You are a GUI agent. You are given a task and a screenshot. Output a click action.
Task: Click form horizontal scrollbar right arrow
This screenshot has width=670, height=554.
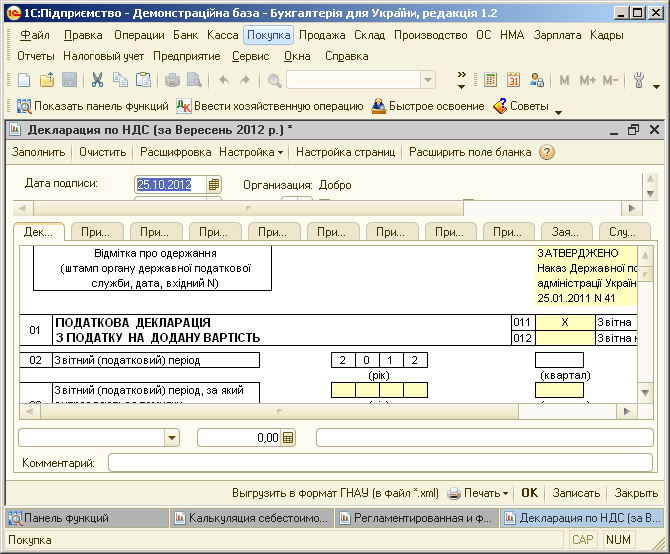pos(627,411)
